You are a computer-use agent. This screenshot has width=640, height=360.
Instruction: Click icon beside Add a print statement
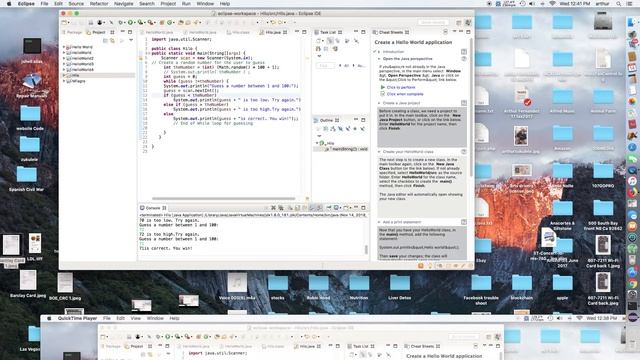[x=464, y=222]
